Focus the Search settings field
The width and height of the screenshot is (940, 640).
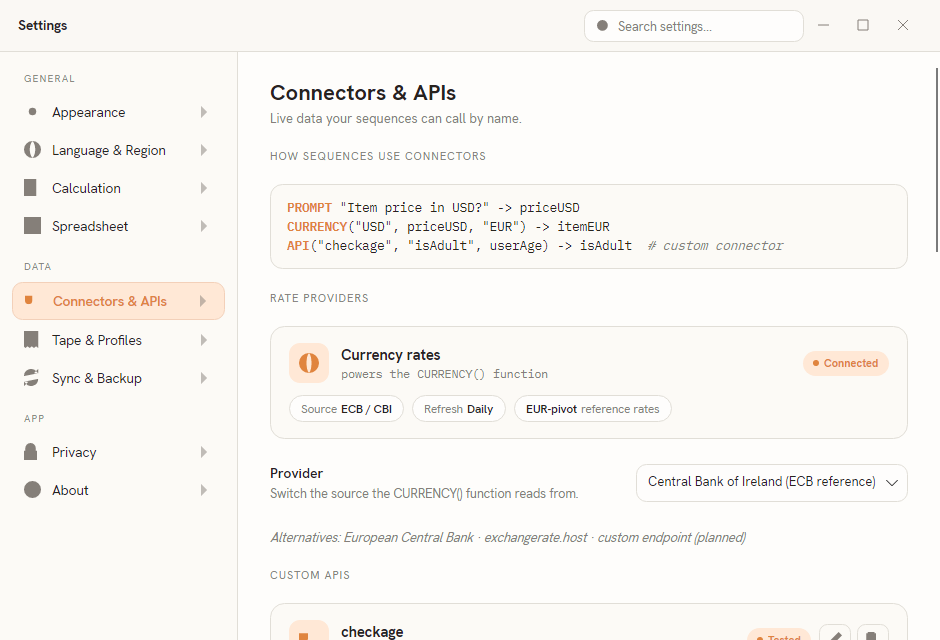(x=694, y=26)
